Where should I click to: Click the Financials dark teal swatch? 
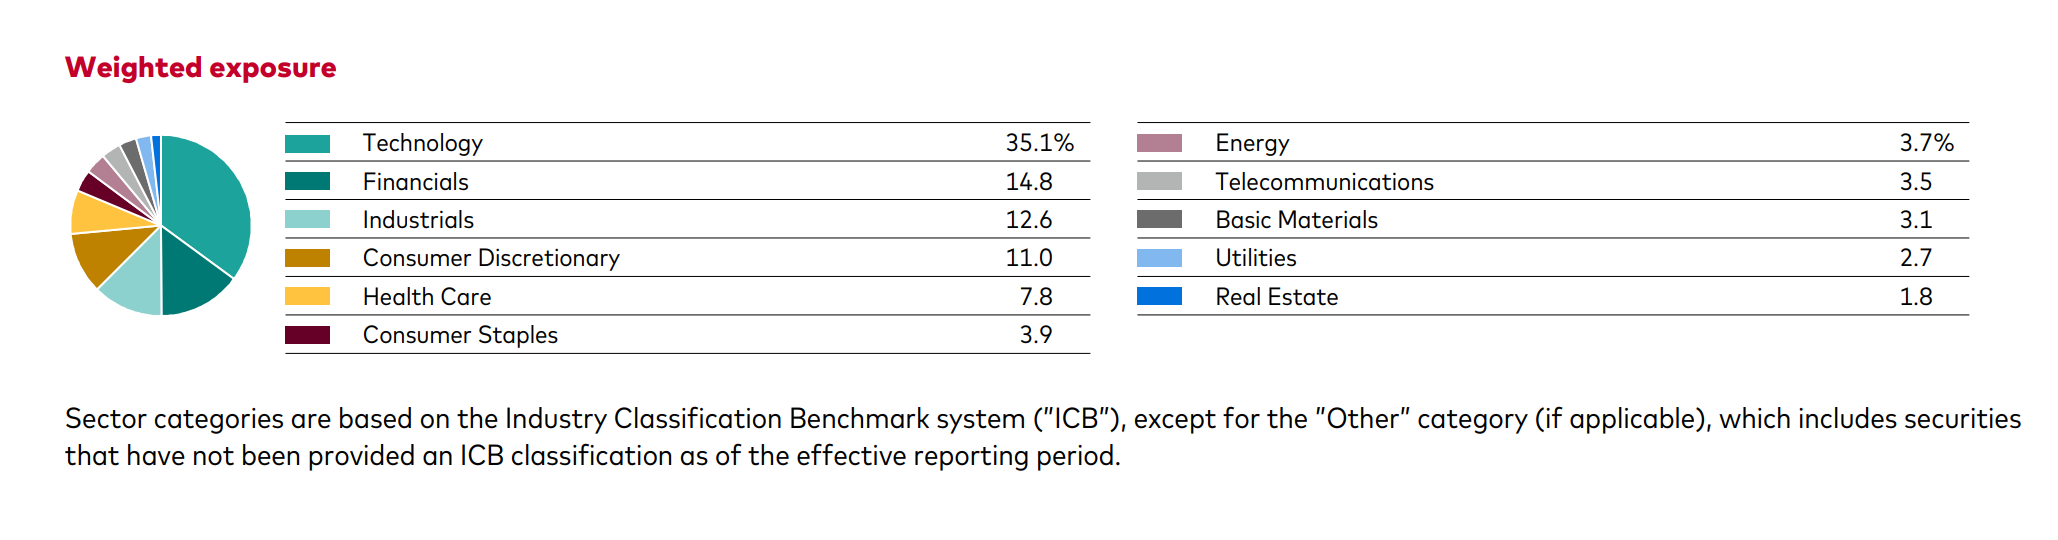point(307,181)
